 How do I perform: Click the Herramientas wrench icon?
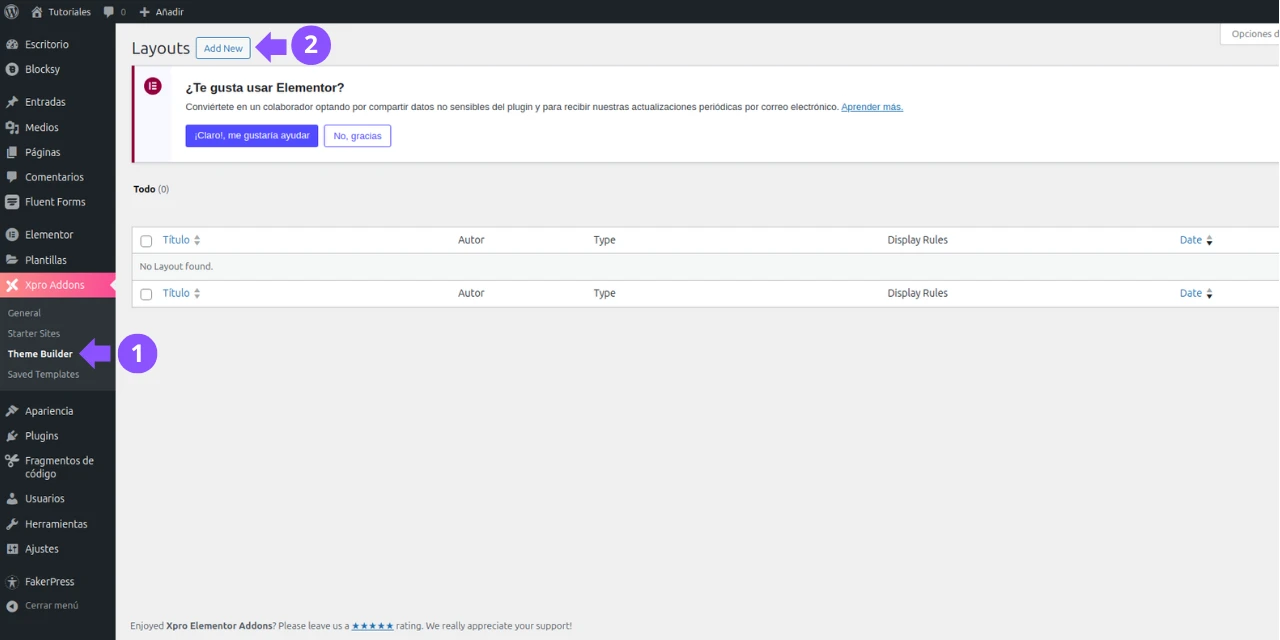pos(12,524)
